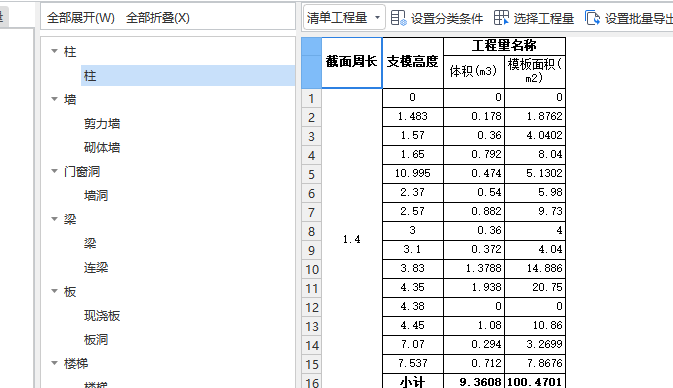Viewport: 673px width, 388px height.
Task: Click subtotal area 100.4701
Action: pyautogui.click(x=535, y=381)
